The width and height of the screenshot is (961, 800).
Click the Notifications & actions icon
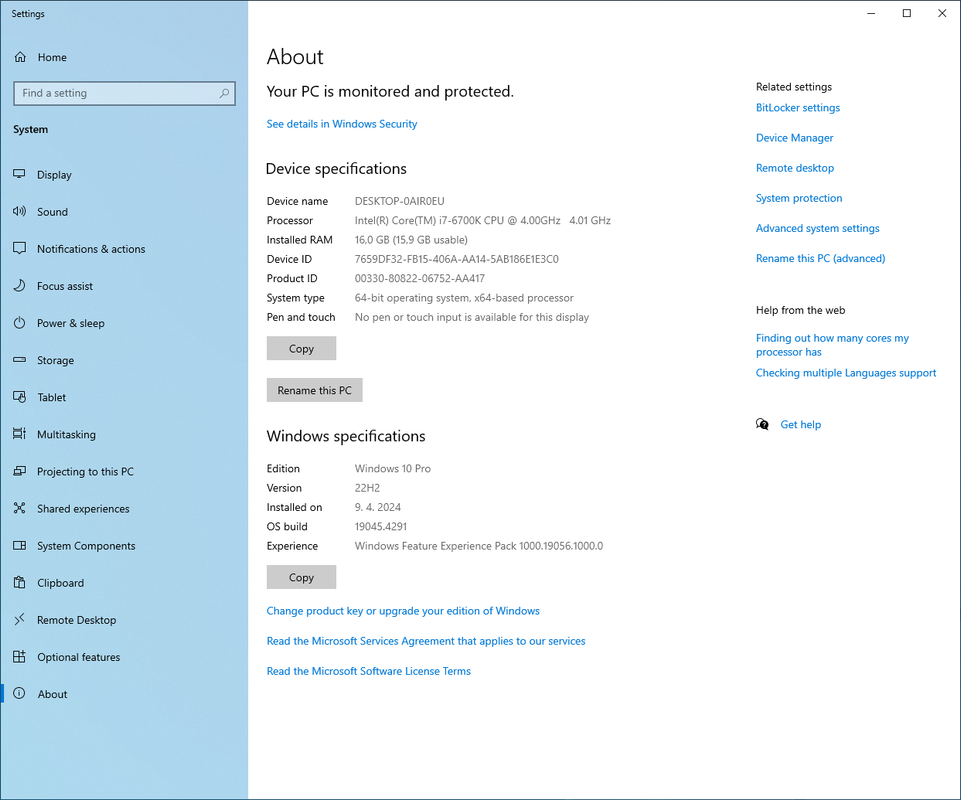(x=20, y=248)
